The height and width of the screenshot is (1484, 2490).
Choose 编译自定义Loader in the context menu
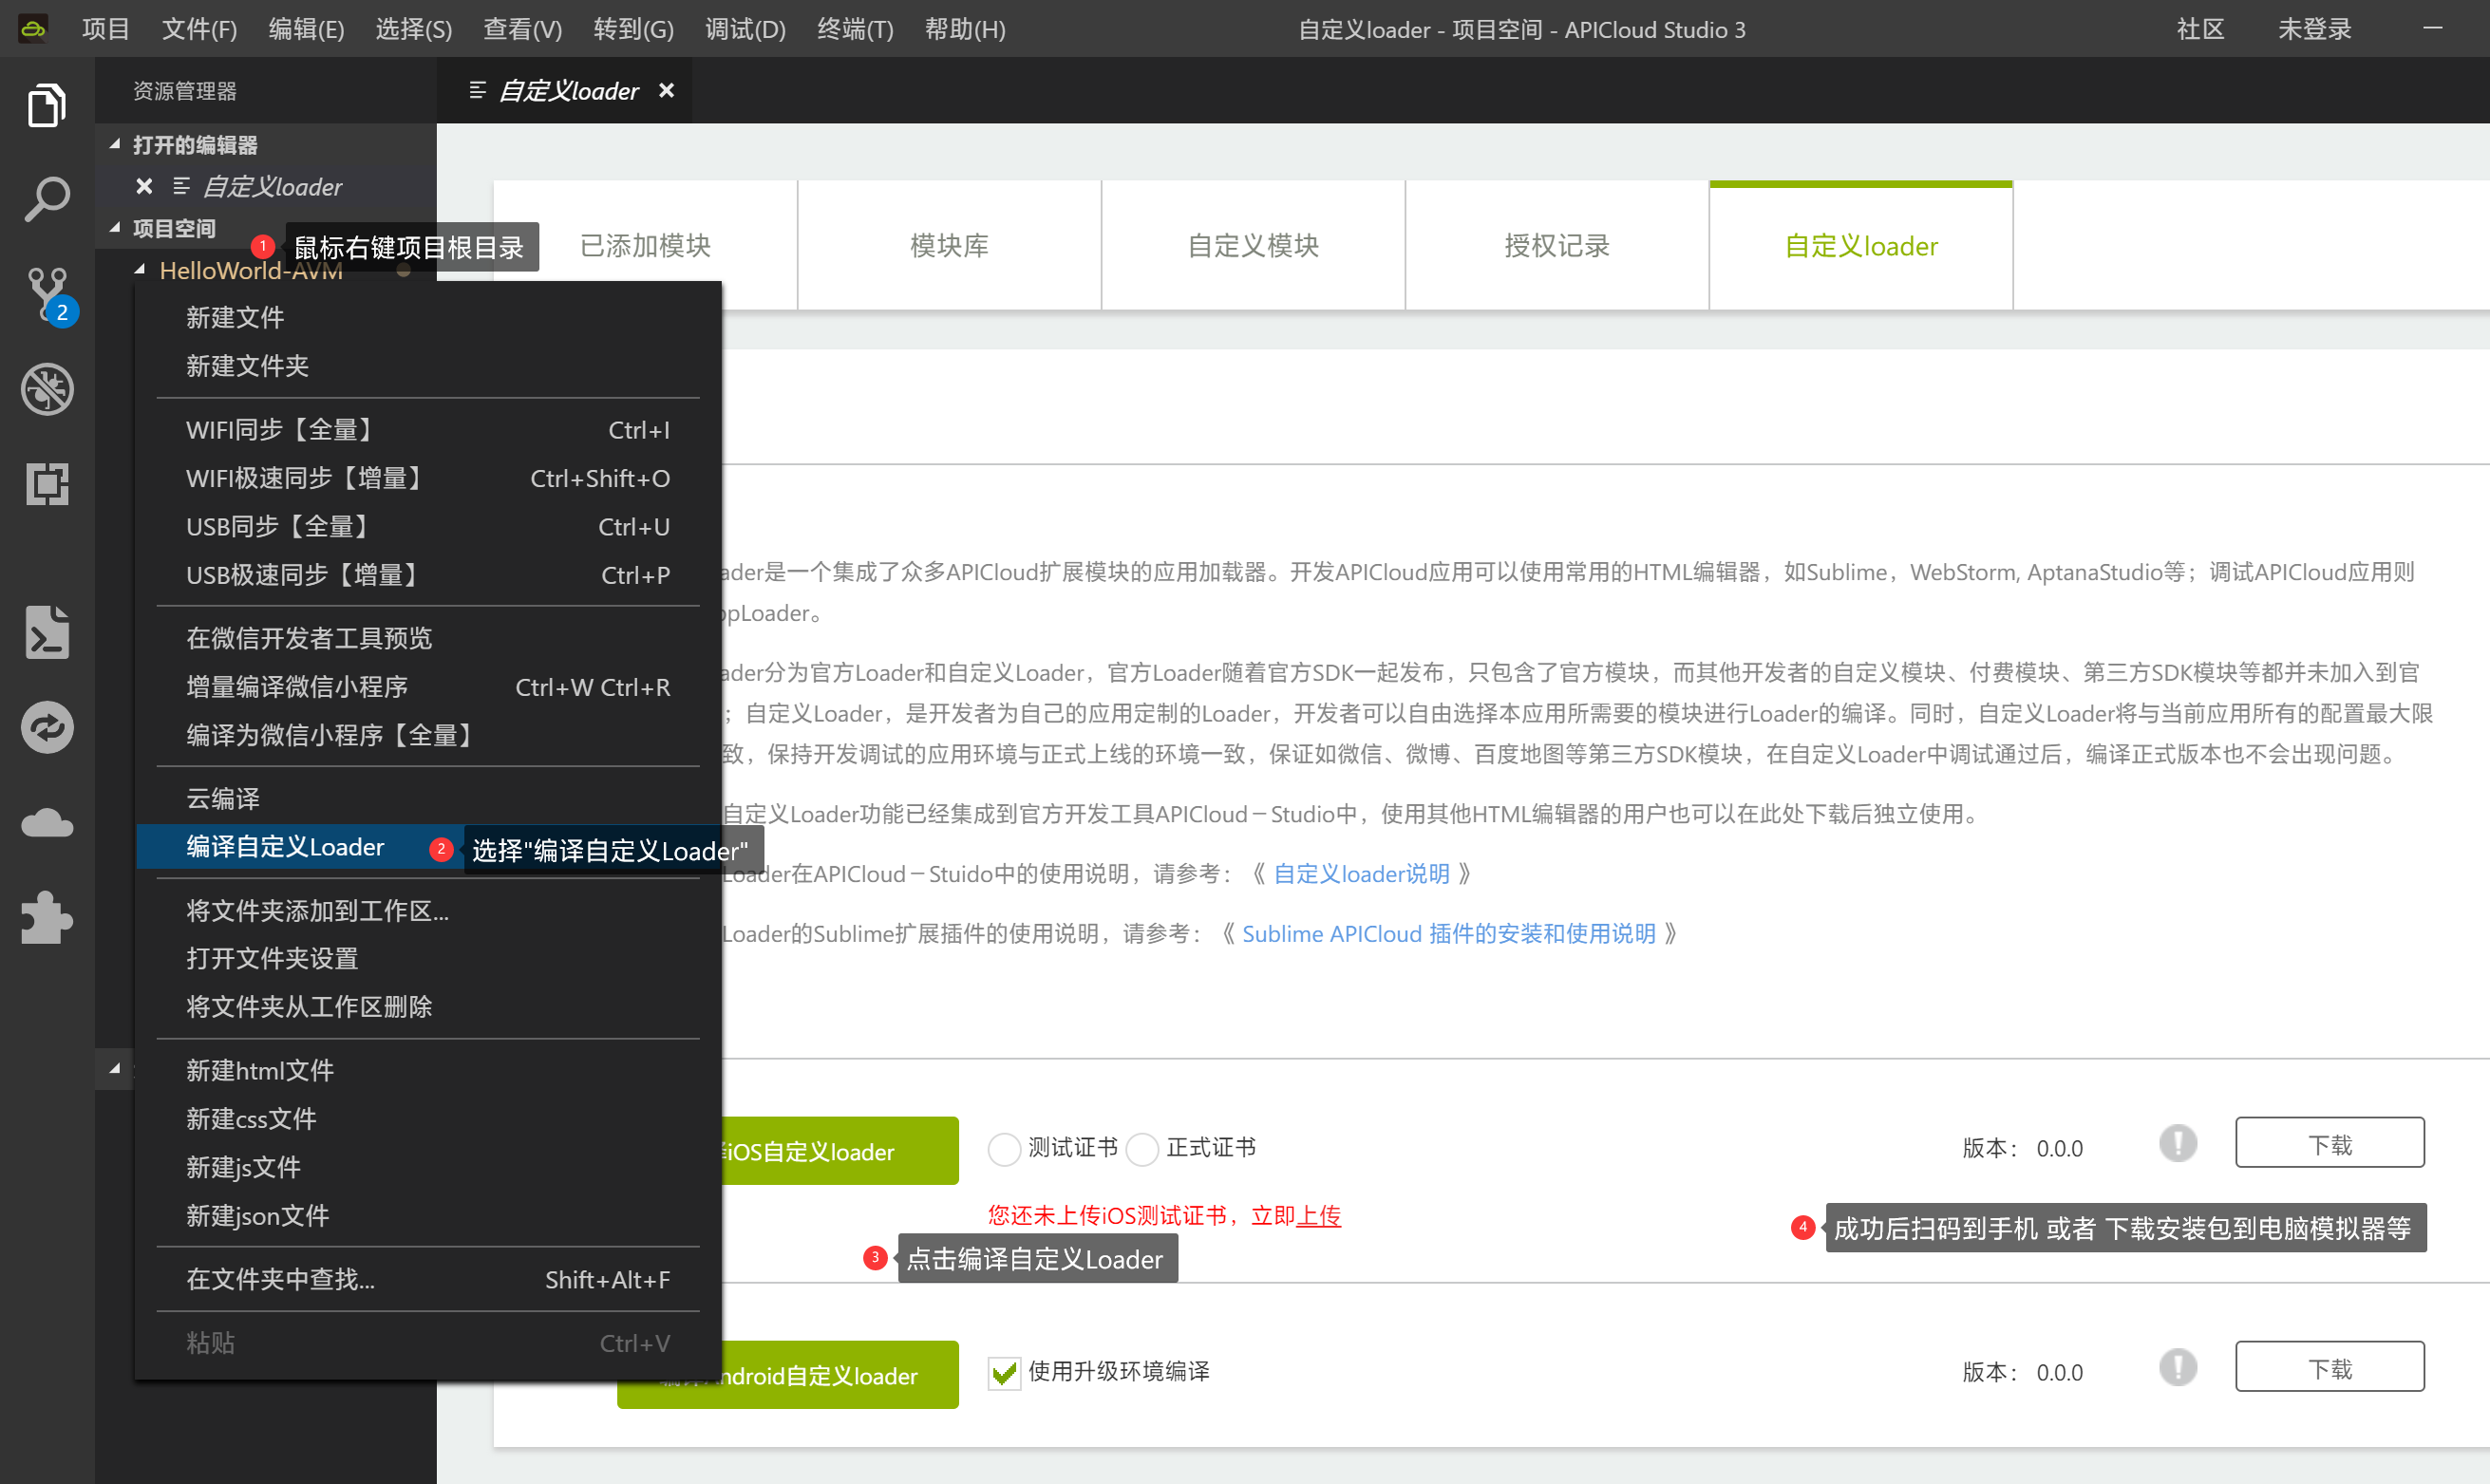(x=285, y=847)
